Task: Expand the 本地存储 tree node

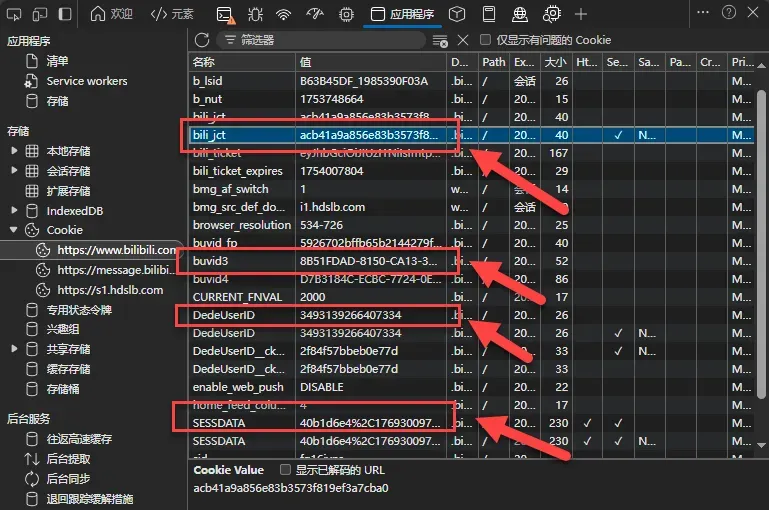Action: [14, 151]
